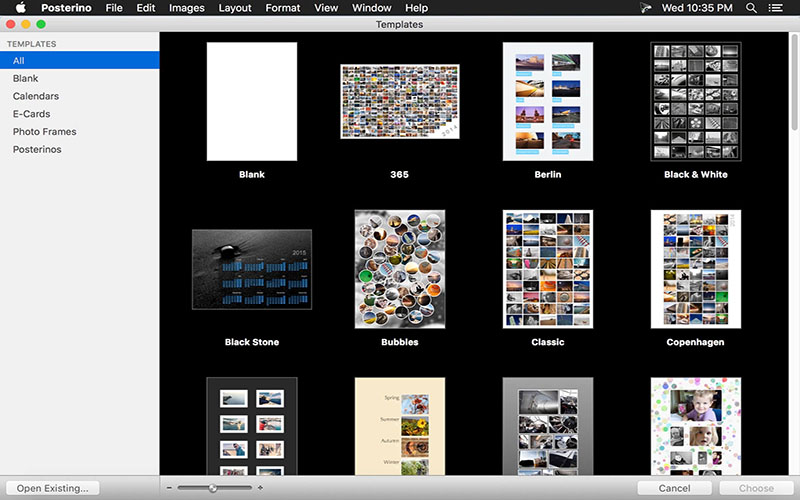
Task: Select the 365 template thumbnail
Action: point(400,102)
